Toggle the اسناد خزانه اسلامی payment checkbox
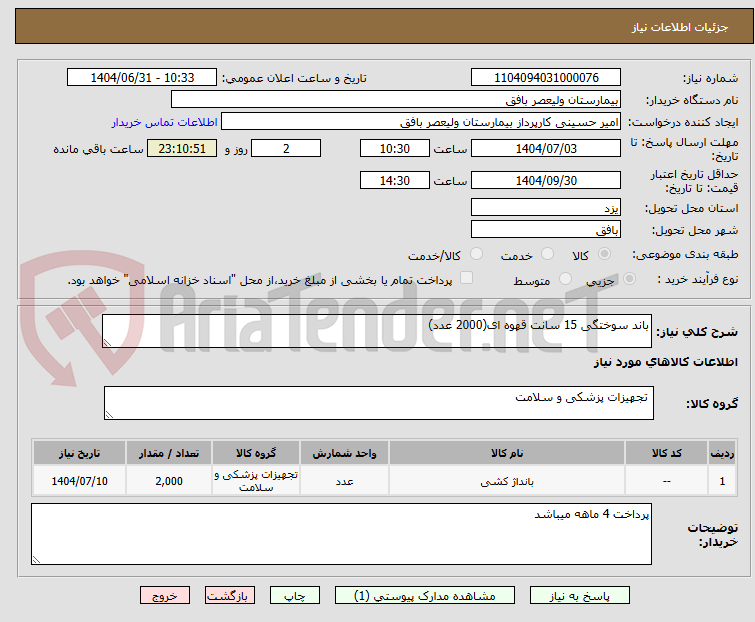 click(467, 278)
